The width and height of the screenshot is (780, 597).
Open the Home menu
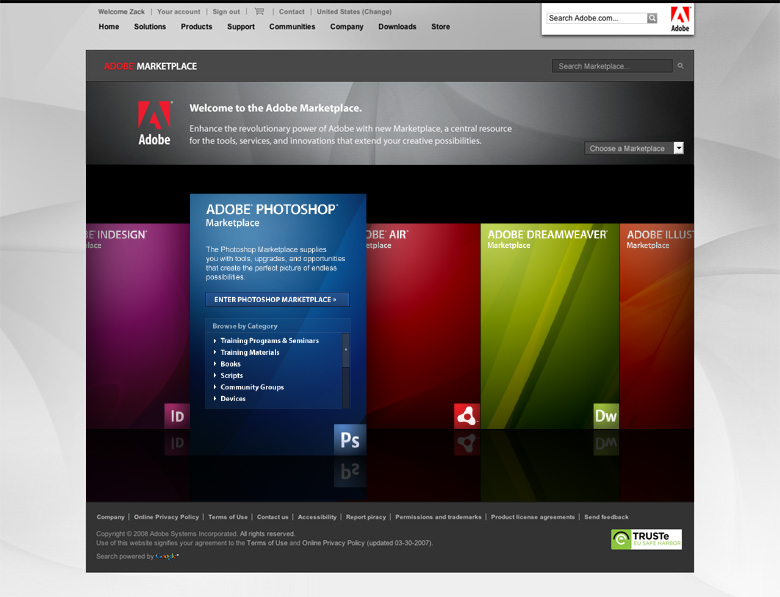click(109, 27)
